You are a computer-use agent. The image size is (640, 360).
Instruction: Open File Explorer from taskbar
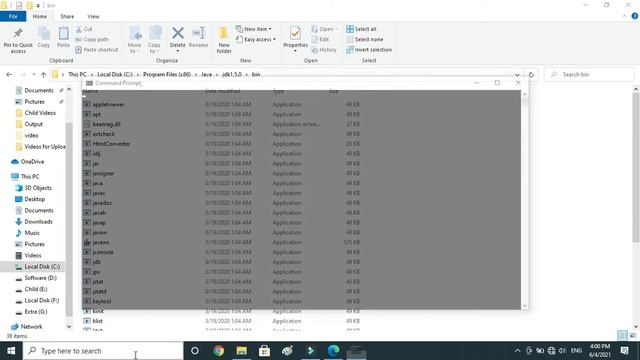coord(242,351)
